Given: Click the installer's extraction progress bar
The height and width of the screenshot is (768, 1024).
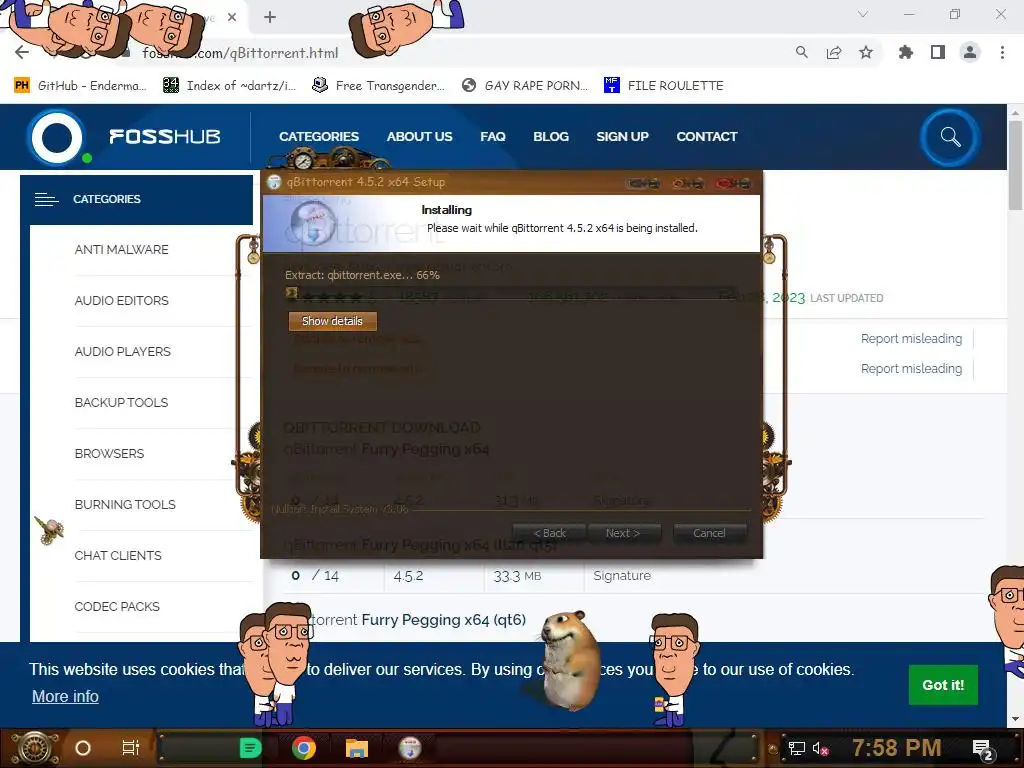Looking at the screenshot, I should tap(513, 293).
